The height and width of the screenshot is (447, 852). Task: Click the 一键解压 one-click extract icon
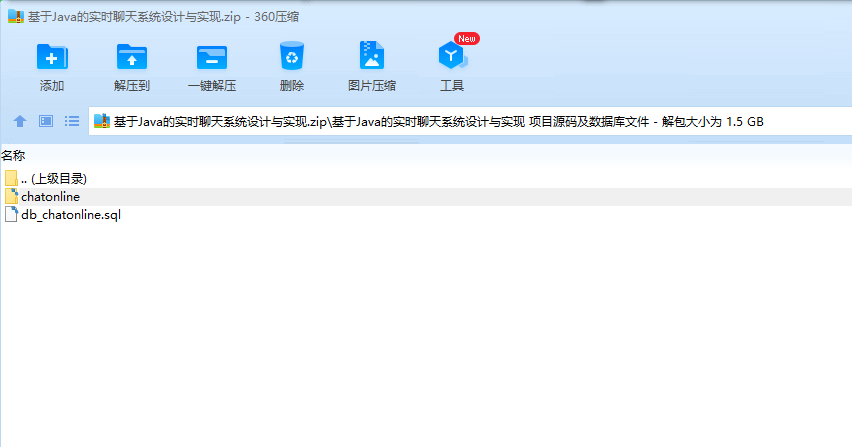(x=211, y=57)
